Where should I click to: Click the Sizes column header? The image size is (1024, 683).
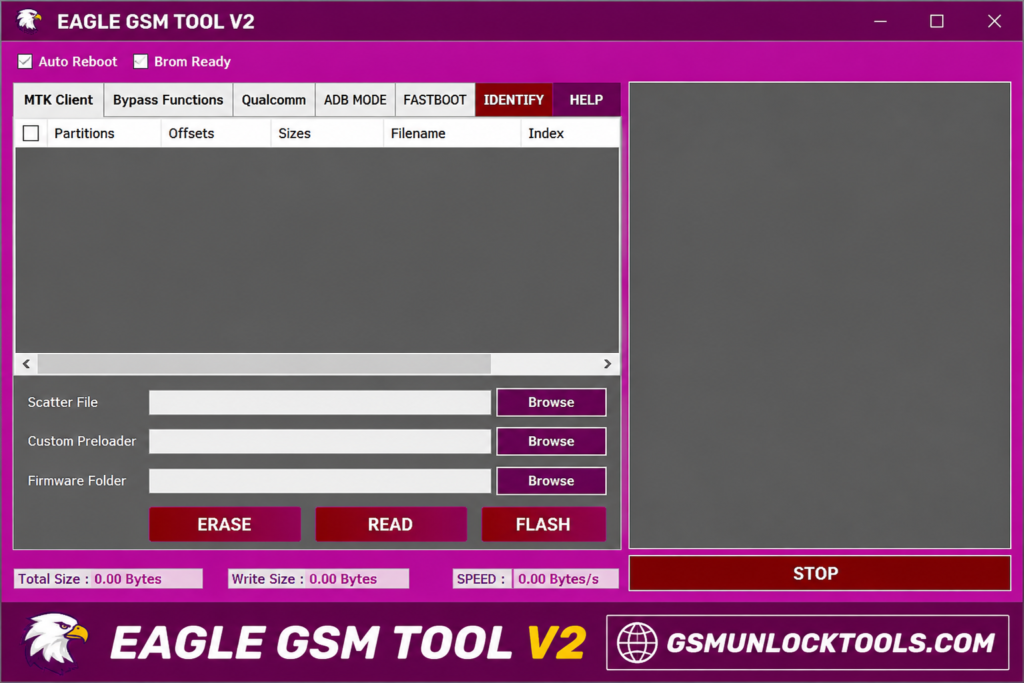[327, 133]
